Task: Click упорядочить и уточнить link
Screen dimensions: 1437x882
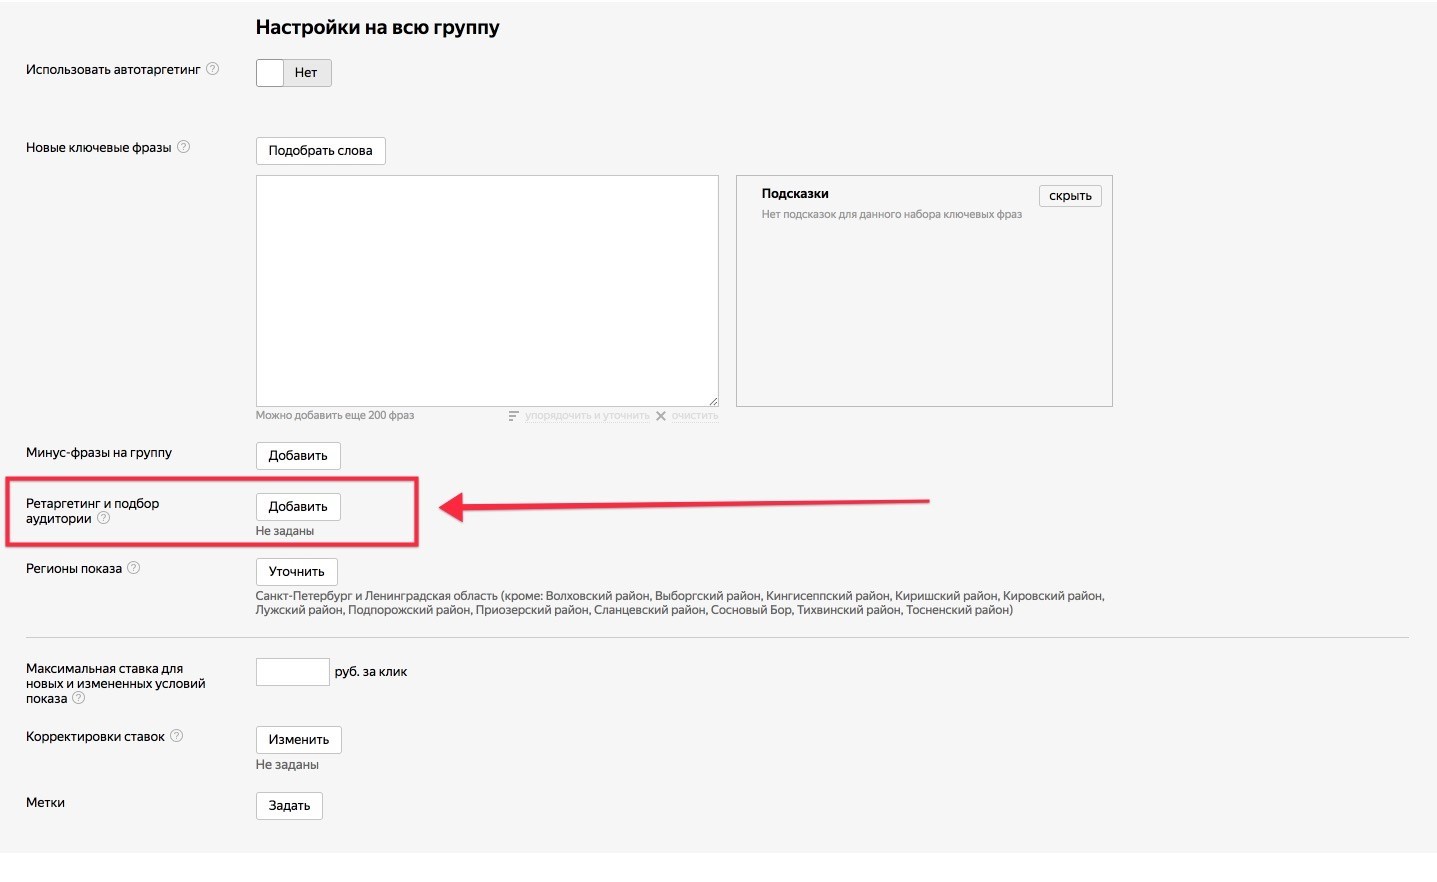Action: [x=587, y=416]
